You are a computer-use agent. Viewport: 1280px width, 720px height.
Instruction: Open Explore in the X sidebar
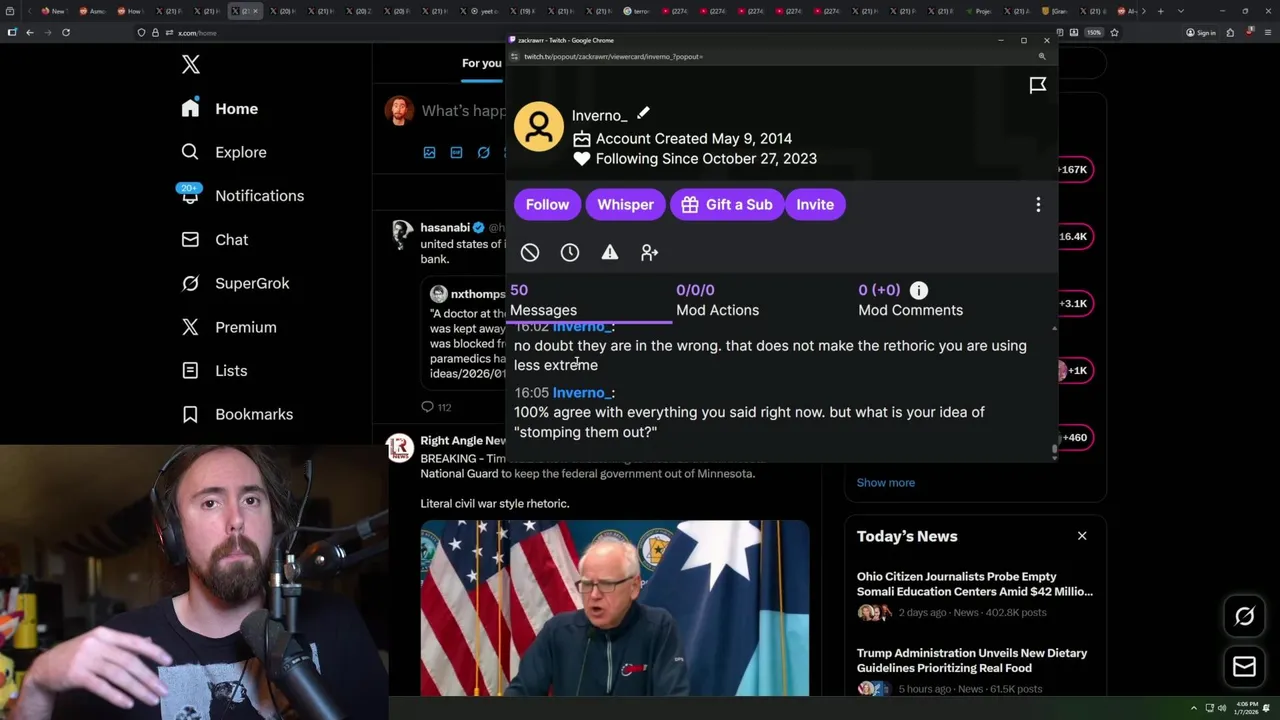tap(224, 152)
